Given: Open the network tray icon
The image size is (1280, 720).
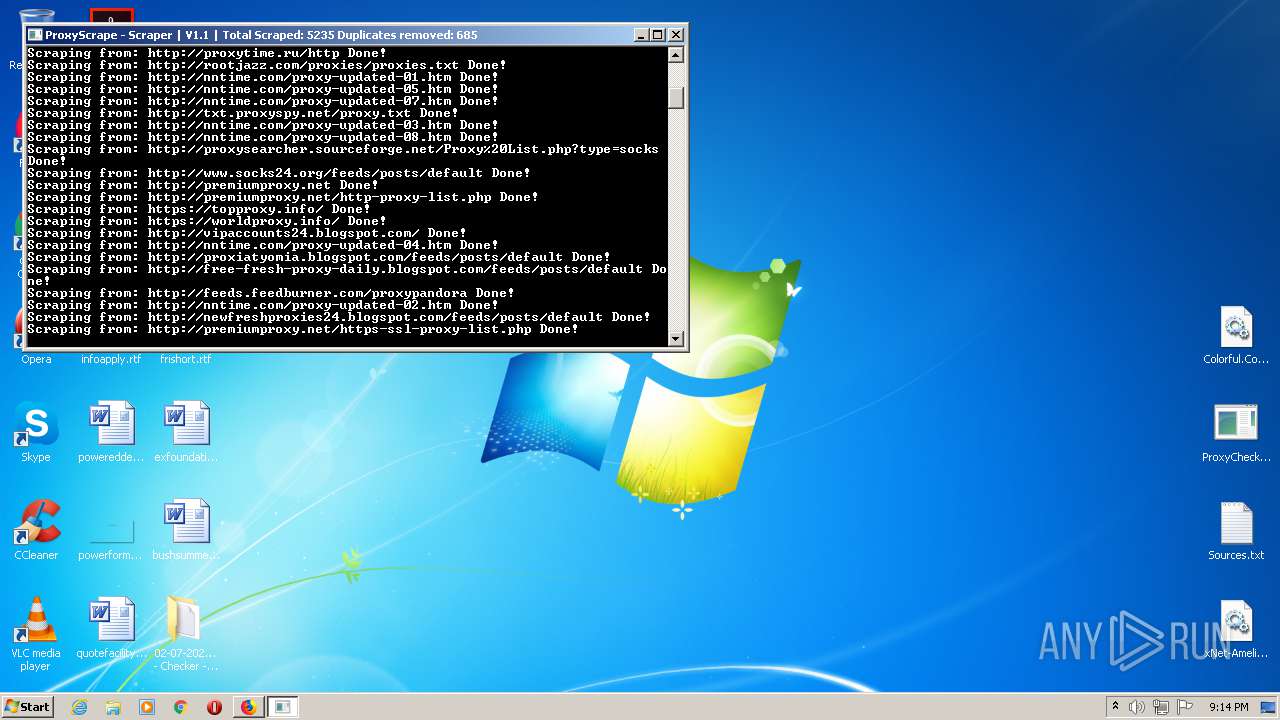Looking at the screenshot, I should pos(1161,707).
